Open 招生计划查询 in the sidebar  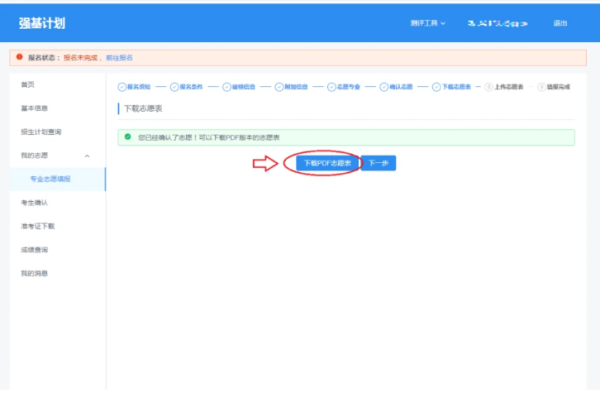(41, 132)
